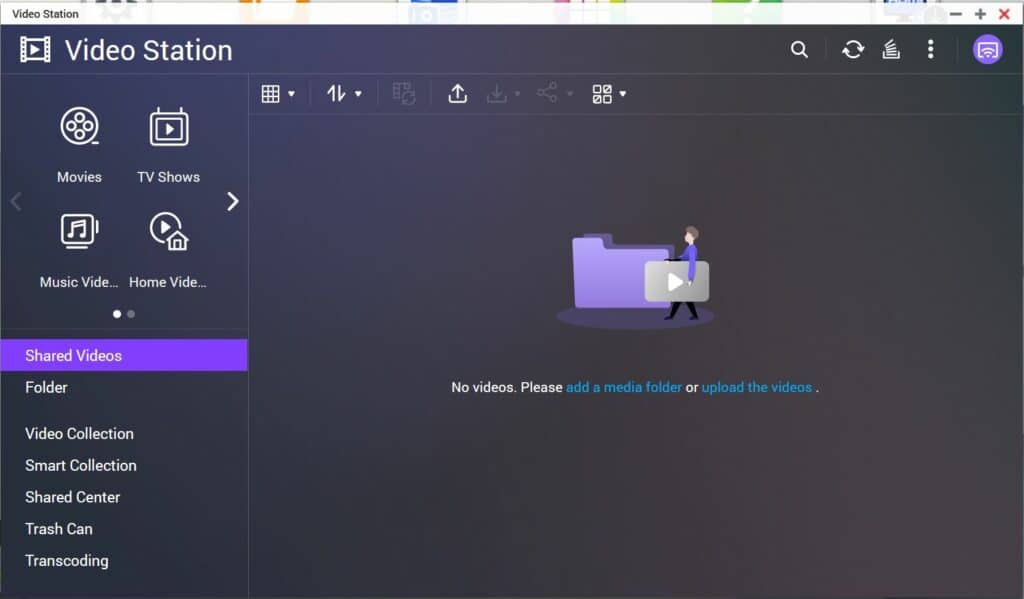Click the empty folder video illustration
The image size is (1024, 599).
635,277
